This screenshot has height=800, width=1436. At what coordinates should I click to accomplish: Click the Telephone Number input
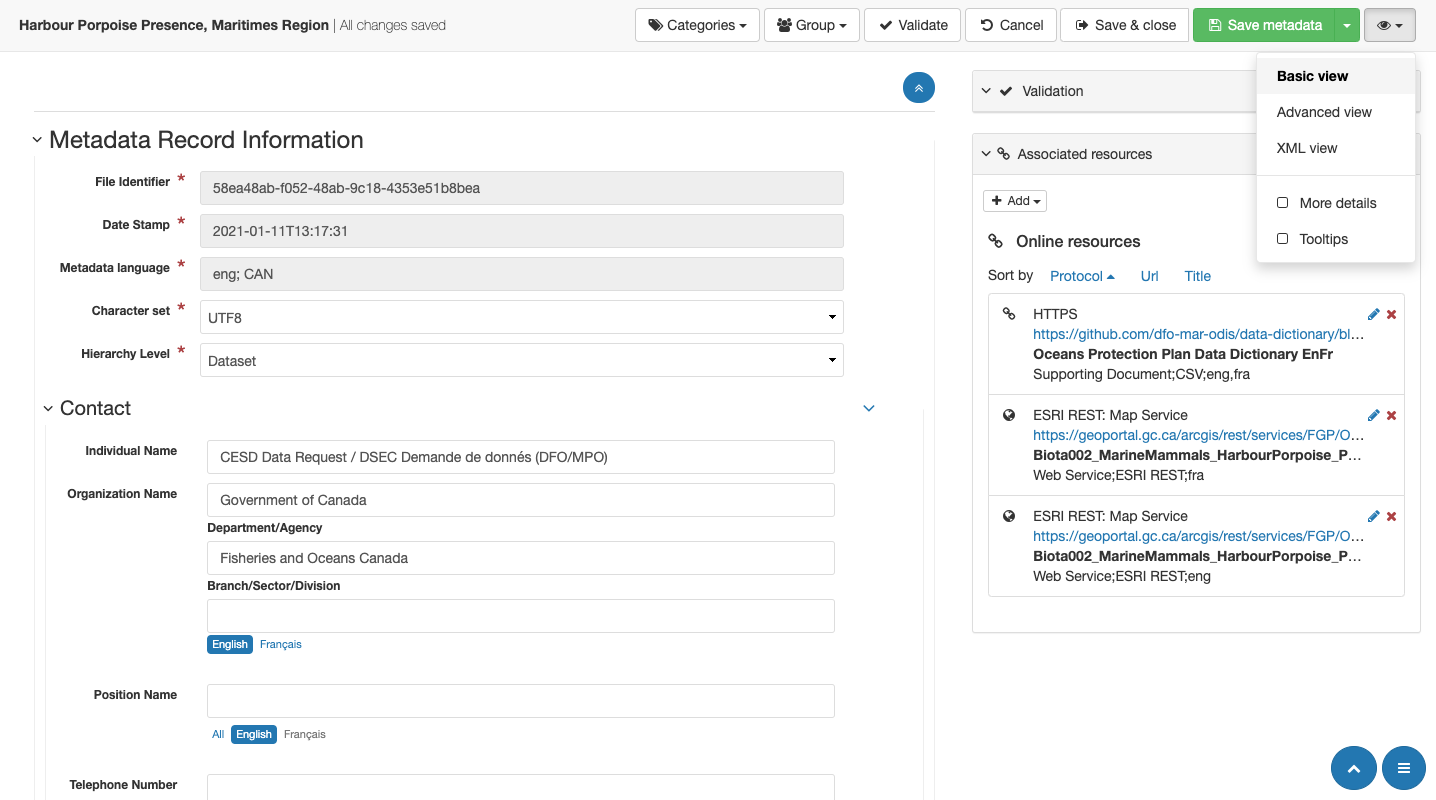521,787
